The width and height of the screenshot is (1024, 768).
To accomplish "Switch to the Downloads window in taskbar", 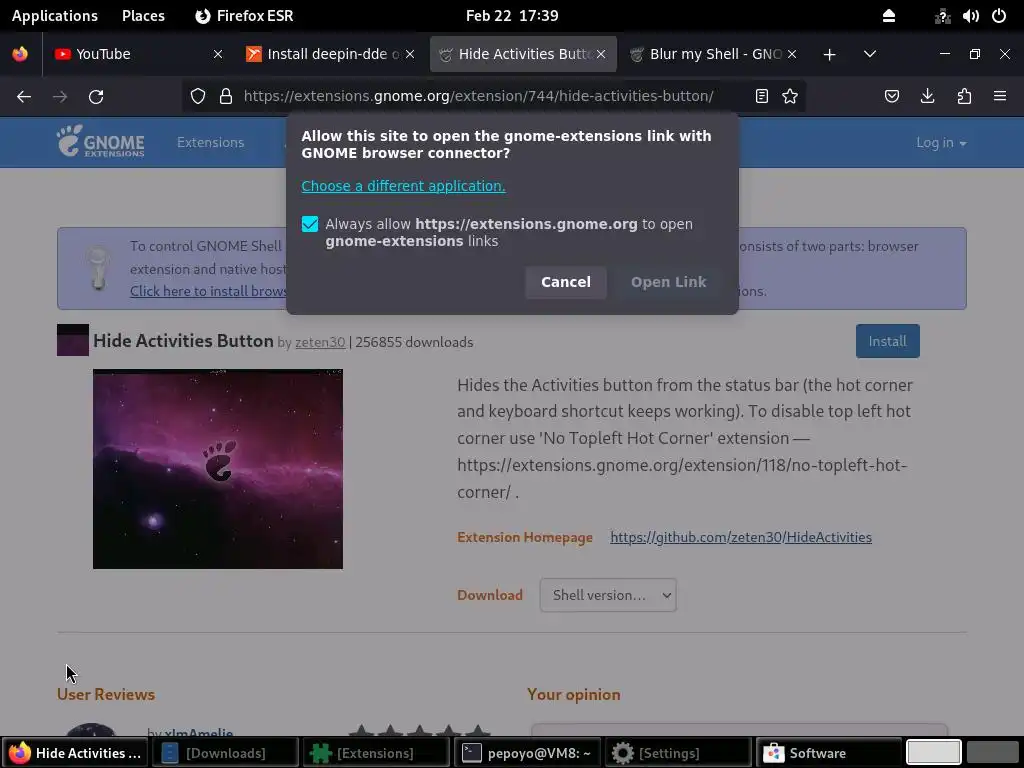I will point(225,753).
